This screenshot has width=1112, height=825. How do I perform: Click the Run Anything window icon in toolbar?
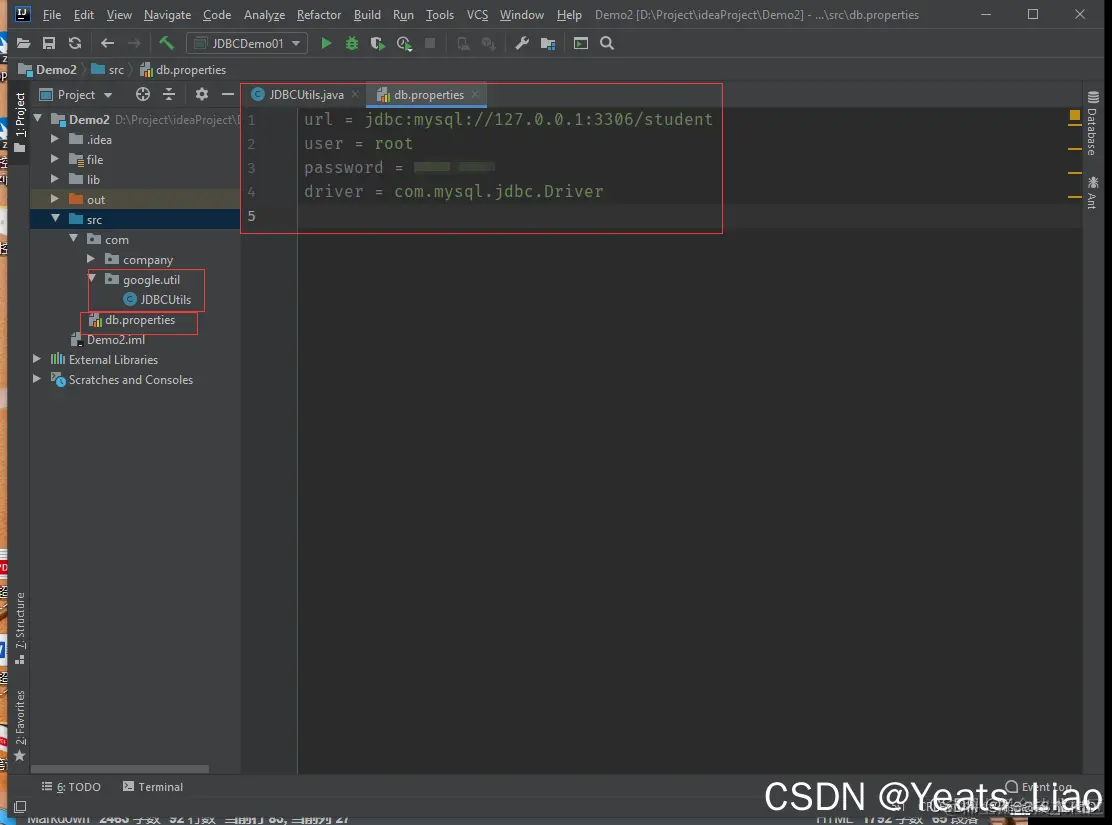click(x=581, y=43)
